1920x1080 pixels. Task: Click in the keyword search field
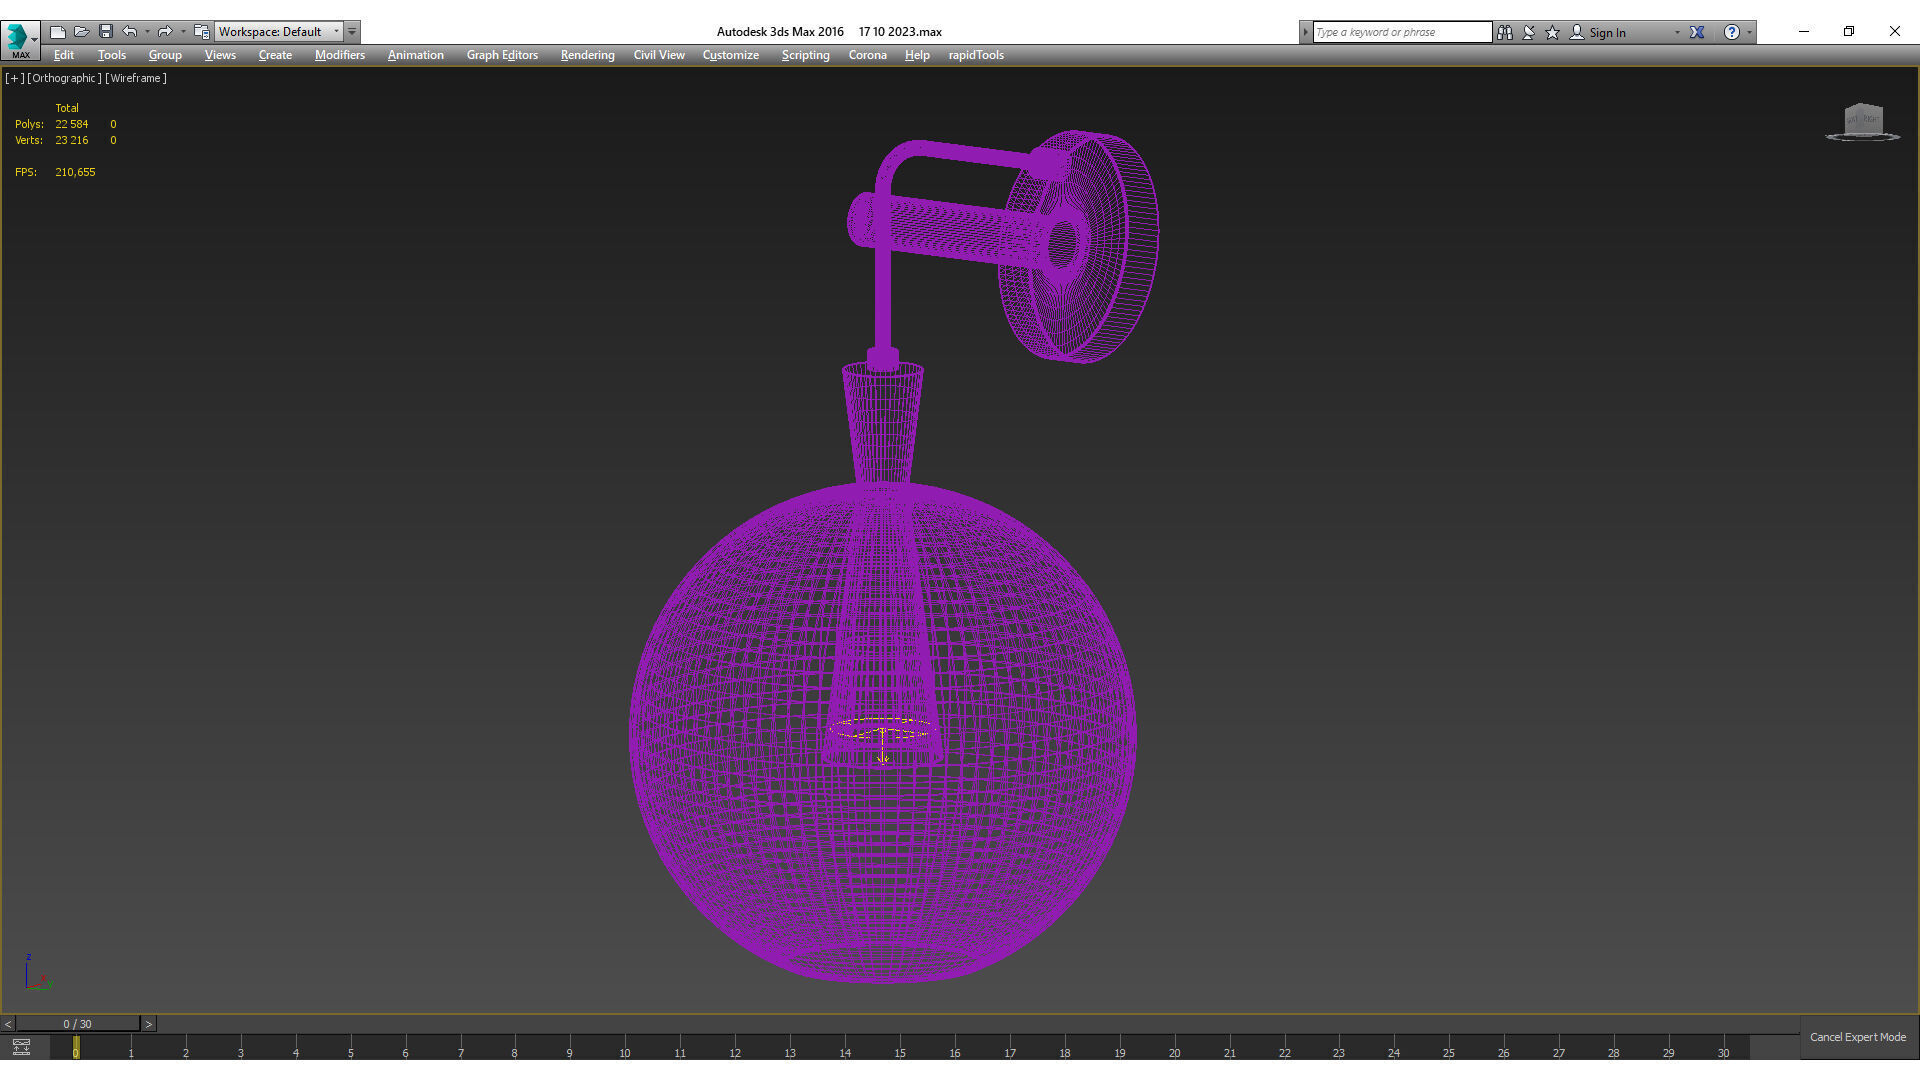(x=1402, y=32)
